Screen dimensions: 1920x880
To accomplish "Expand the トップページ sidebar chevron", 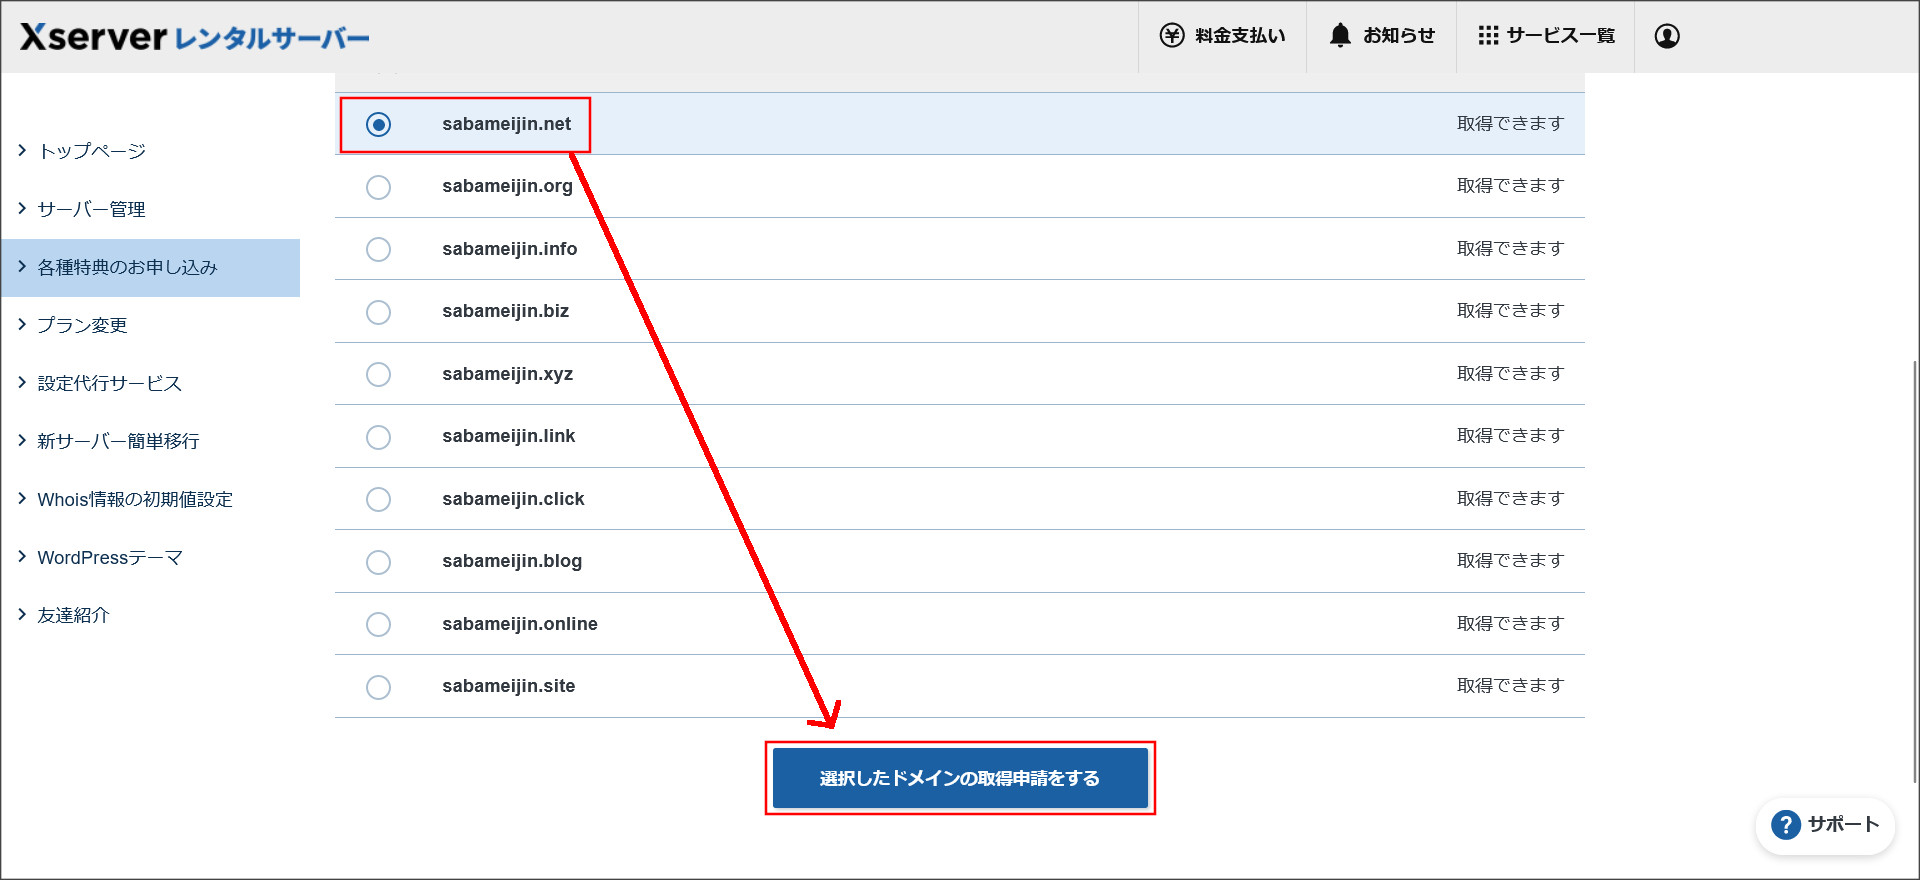I will point(22,151).
